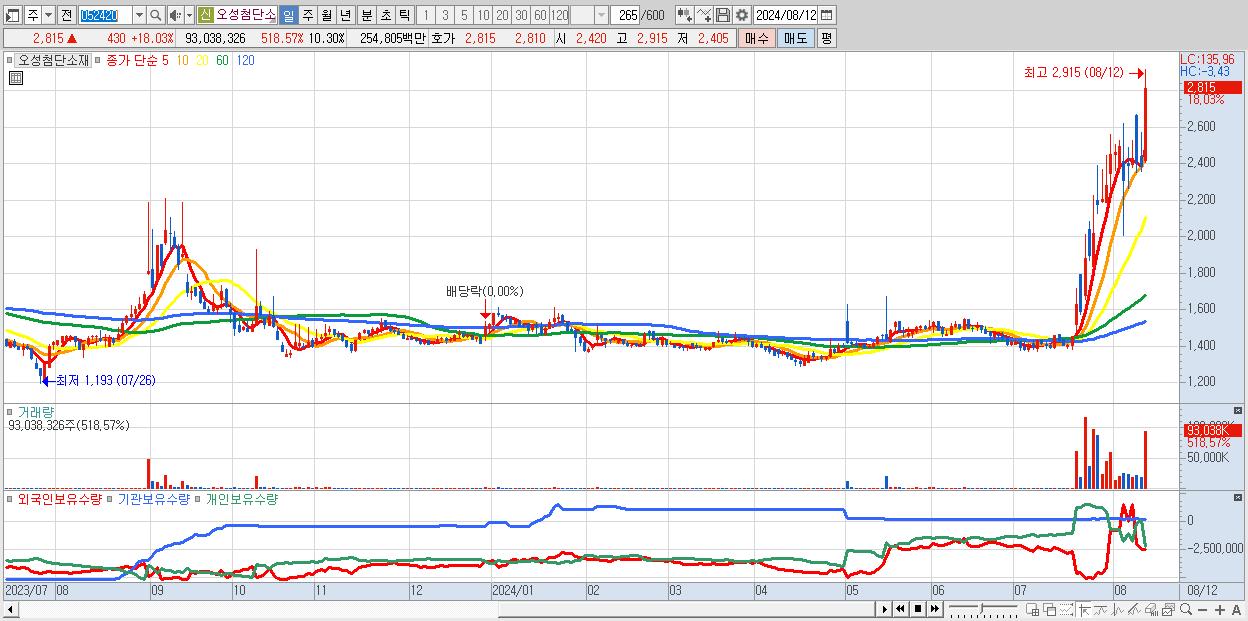Open the calendar date picker icon

point(827,15)
